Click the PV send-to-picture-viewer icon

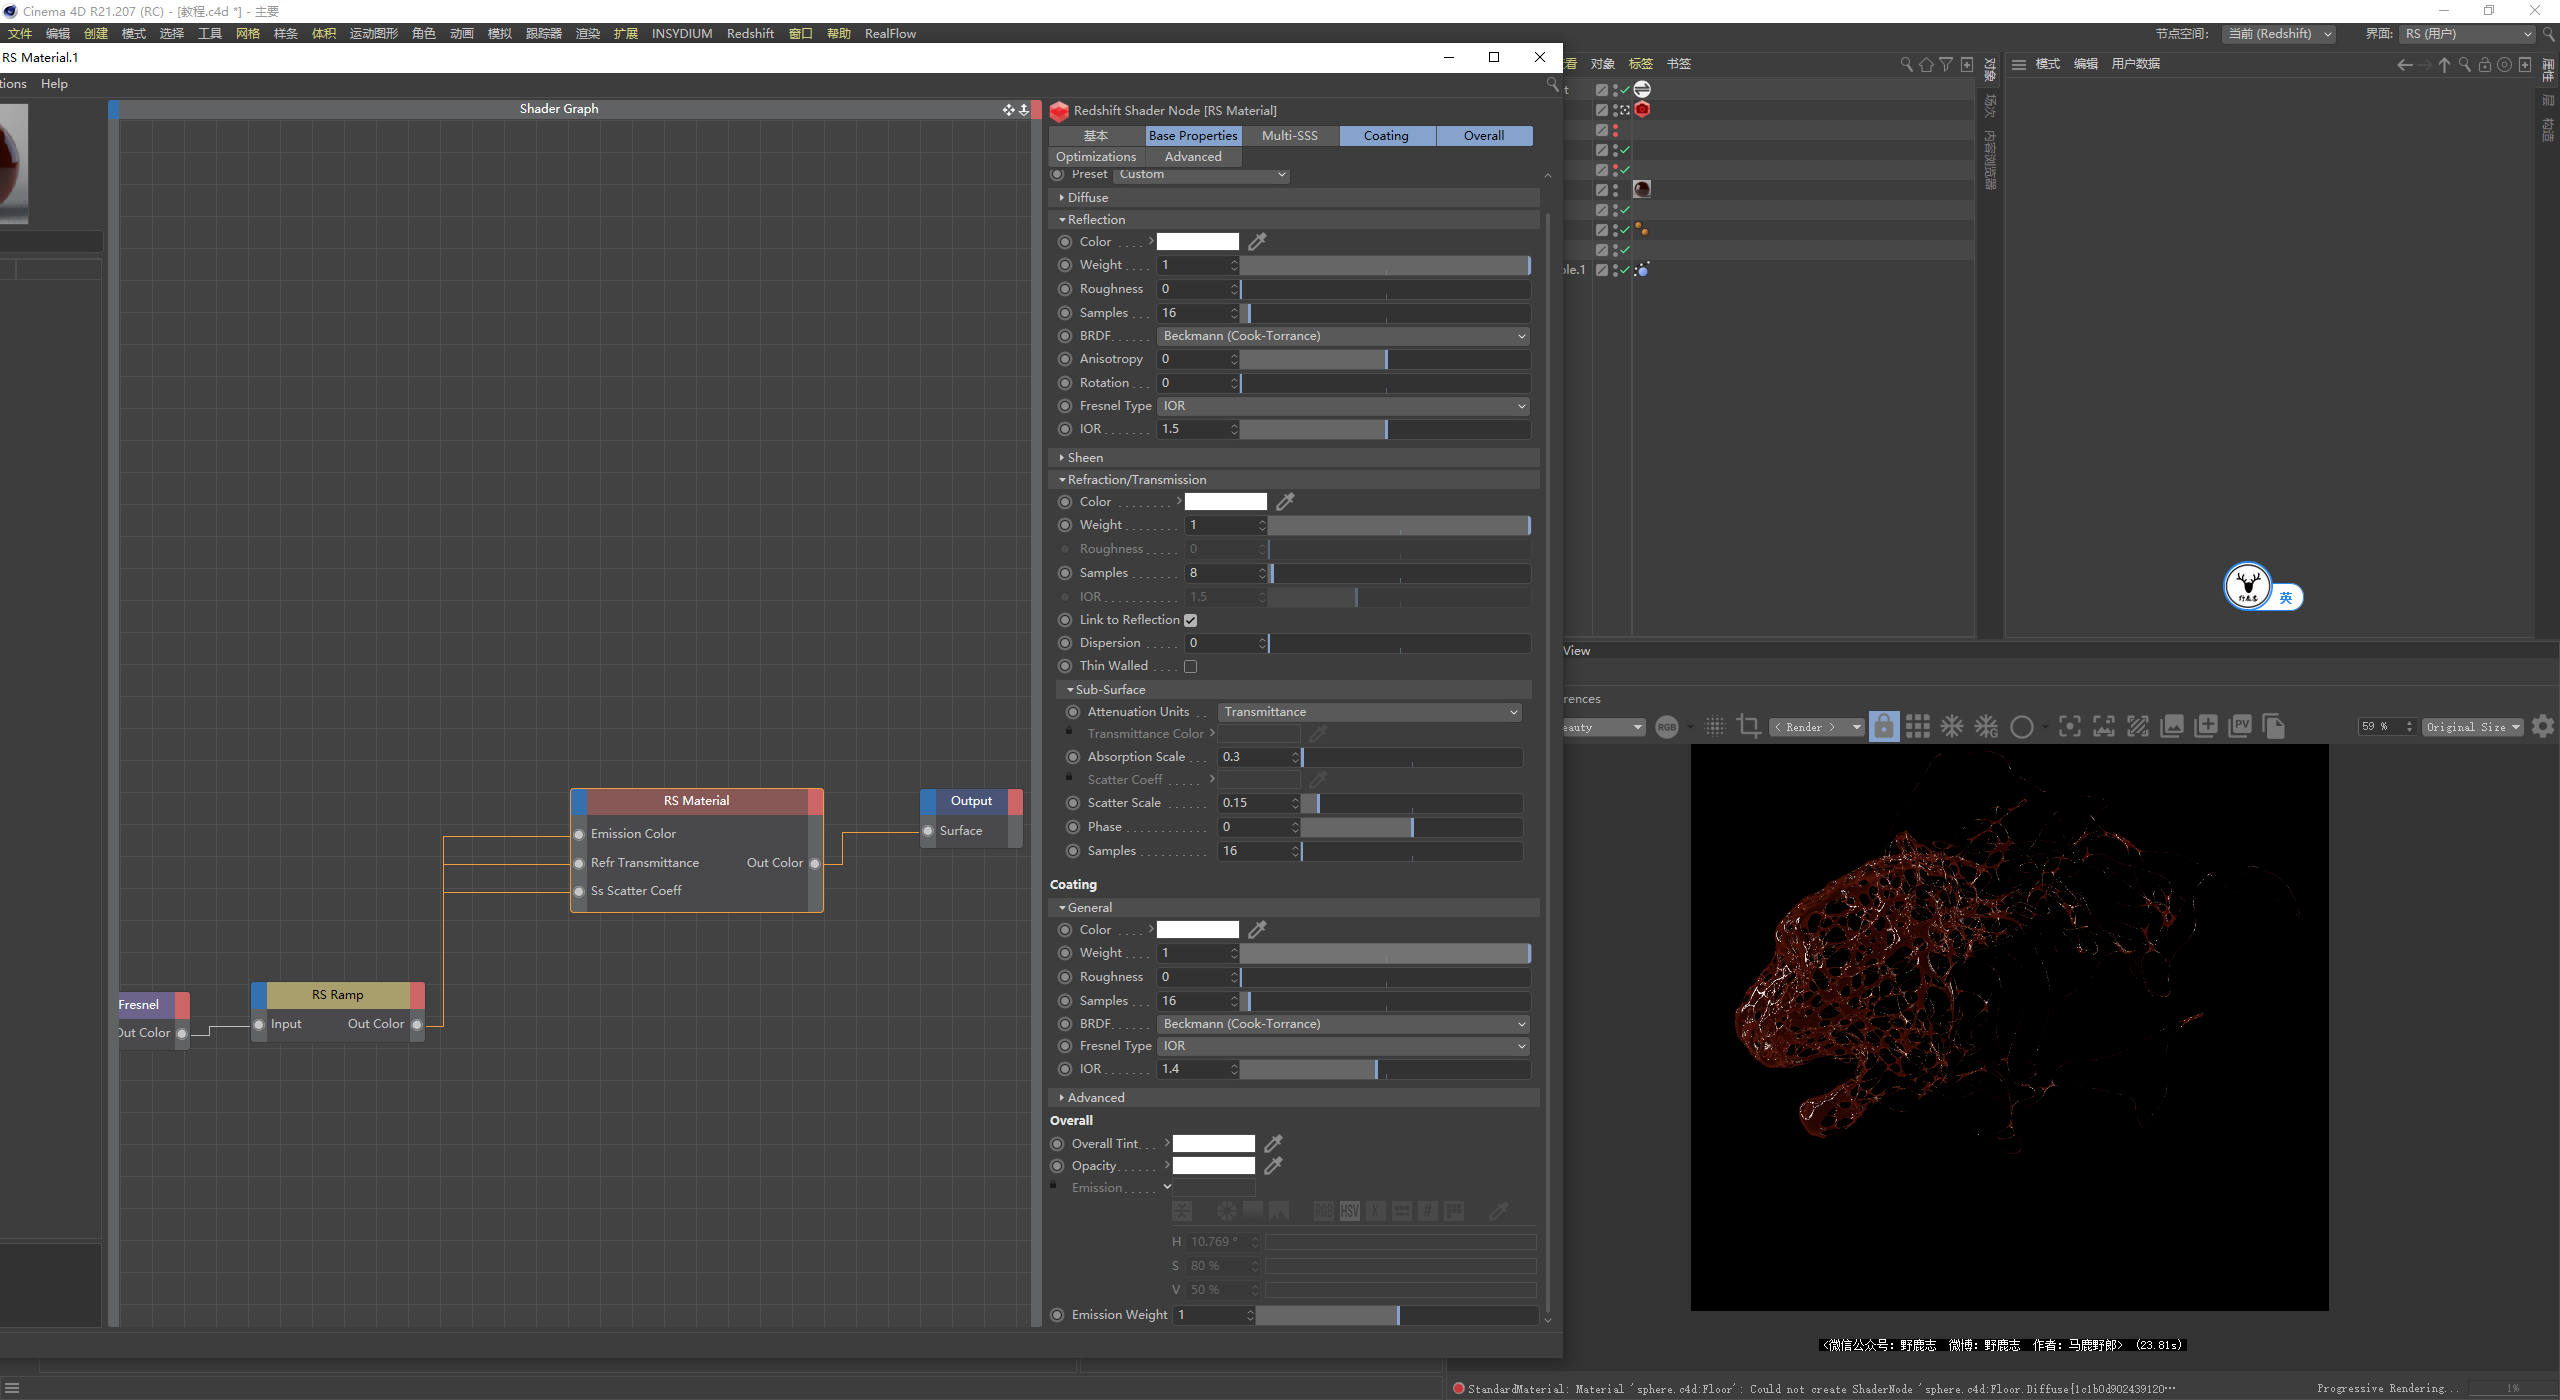point(2240,727)
